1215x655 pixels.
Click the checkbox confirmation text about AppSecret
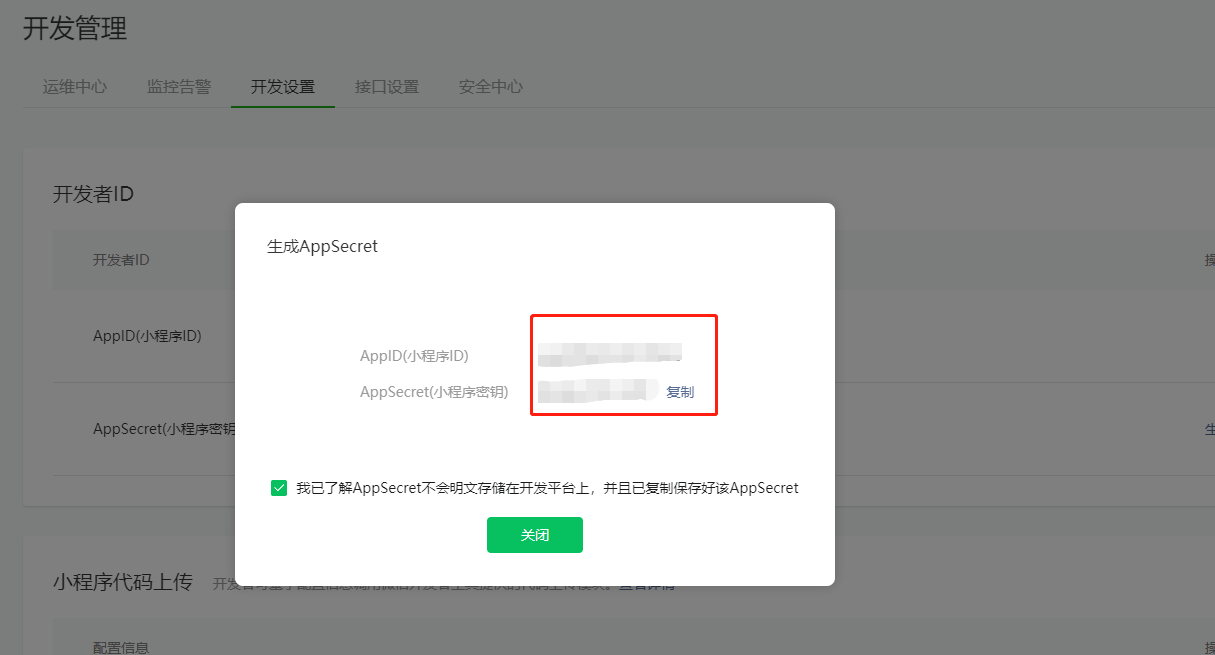coord(547,488)
